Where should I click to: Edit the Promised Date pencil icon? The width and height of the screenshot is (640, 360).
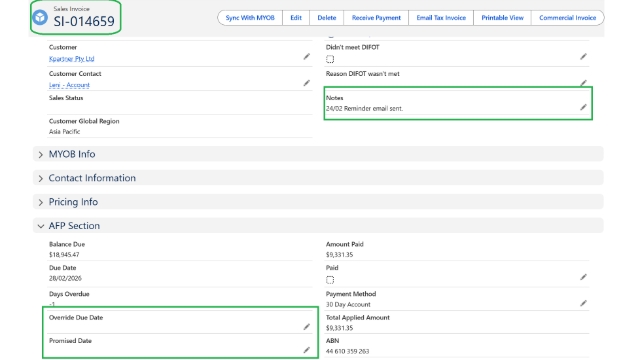click(x=307, y=350)
